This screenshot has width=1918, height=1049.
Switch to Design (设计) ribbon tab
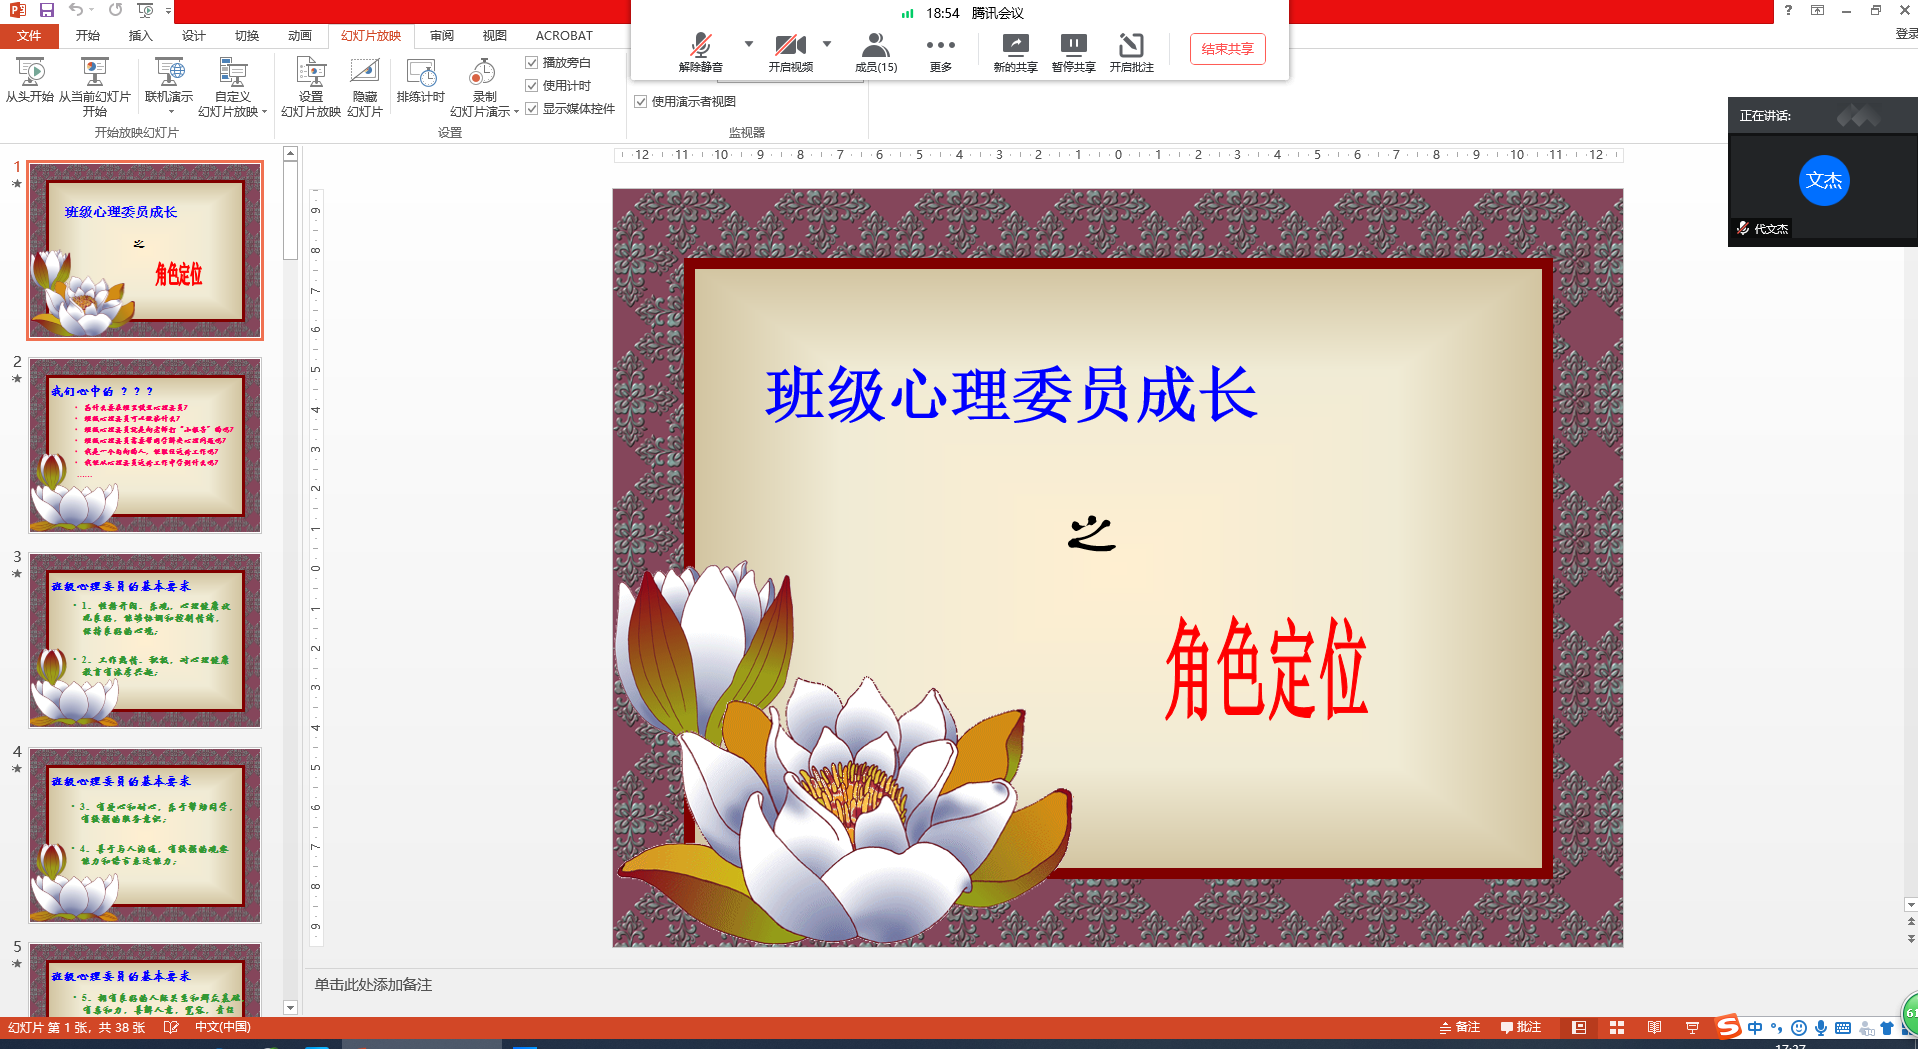point(194,35)
